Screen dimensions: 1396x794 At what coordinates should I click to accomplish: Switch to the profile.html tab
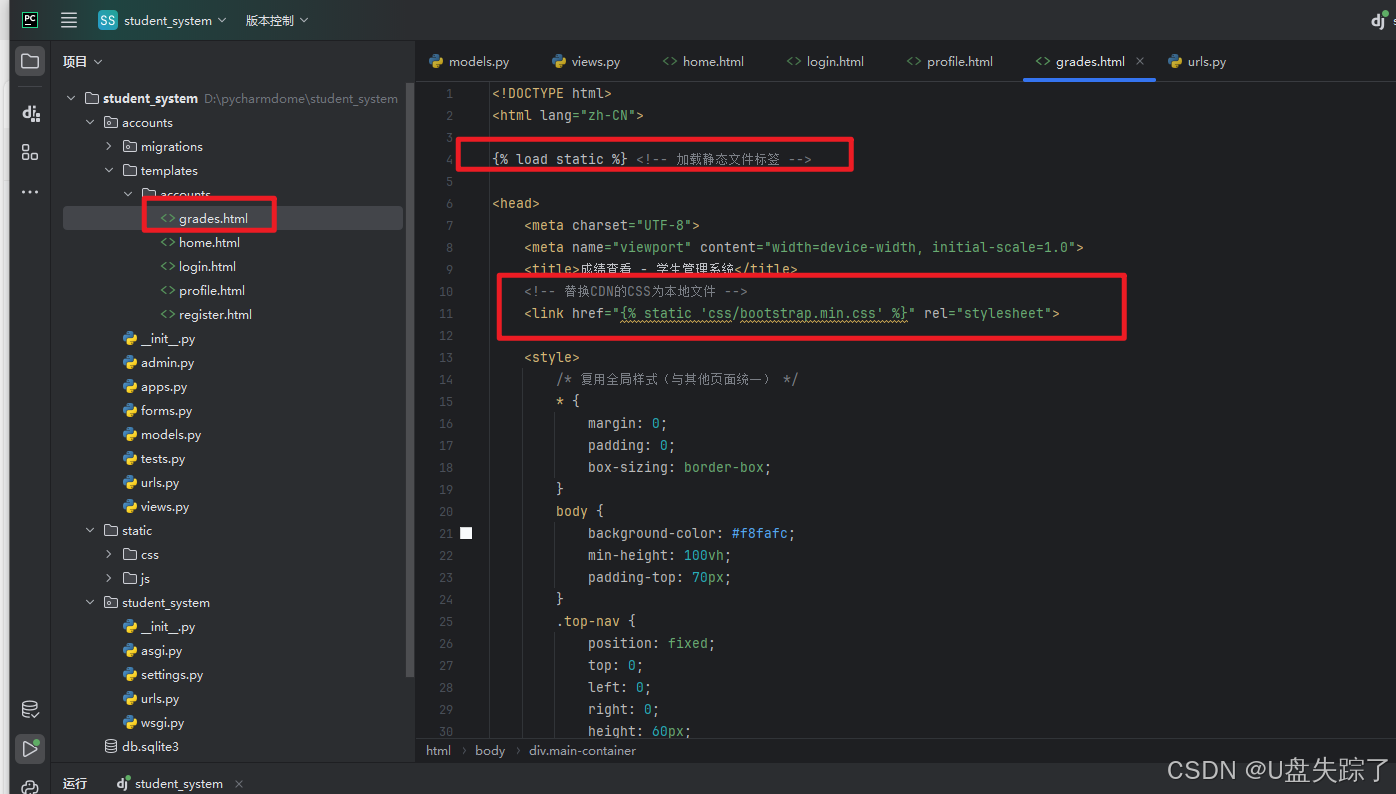tap(950, 61)
